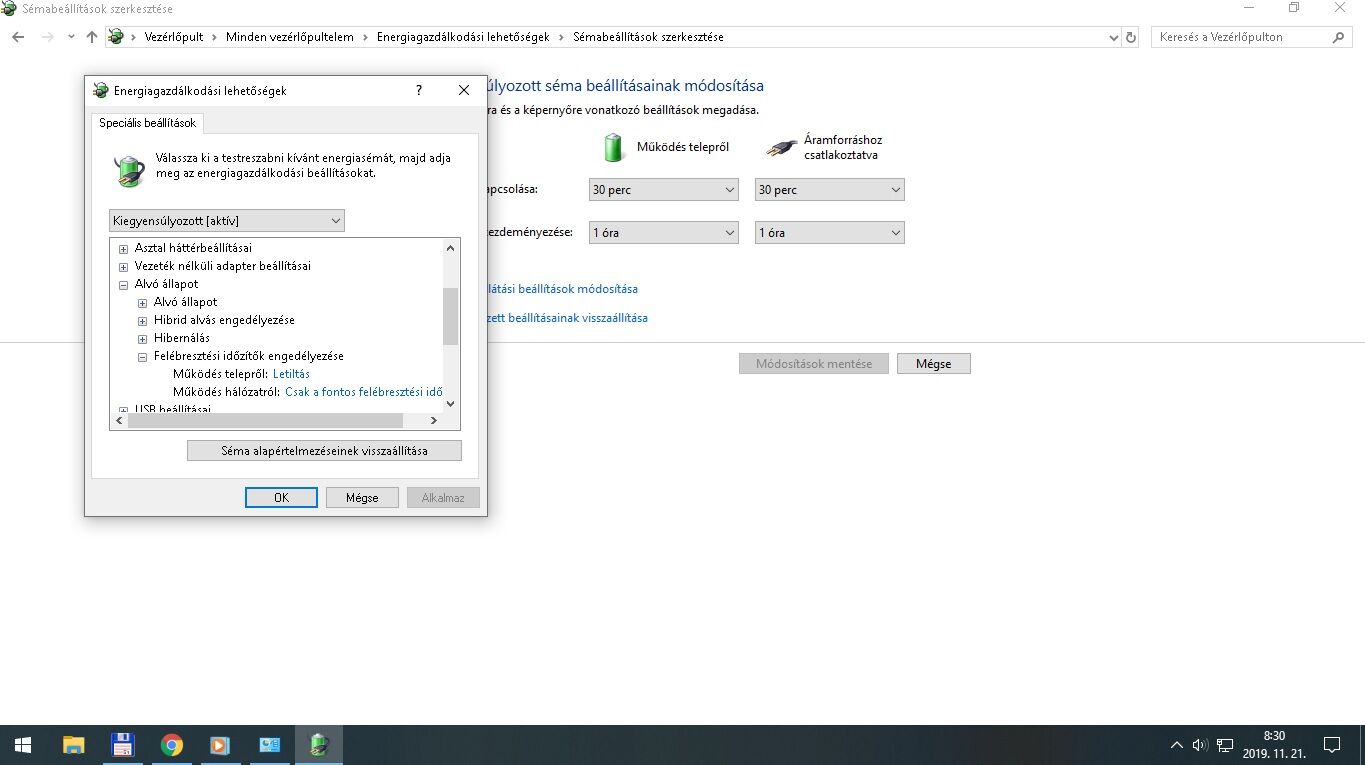Open File Explorer from taskbar

(x=73, y=745)
